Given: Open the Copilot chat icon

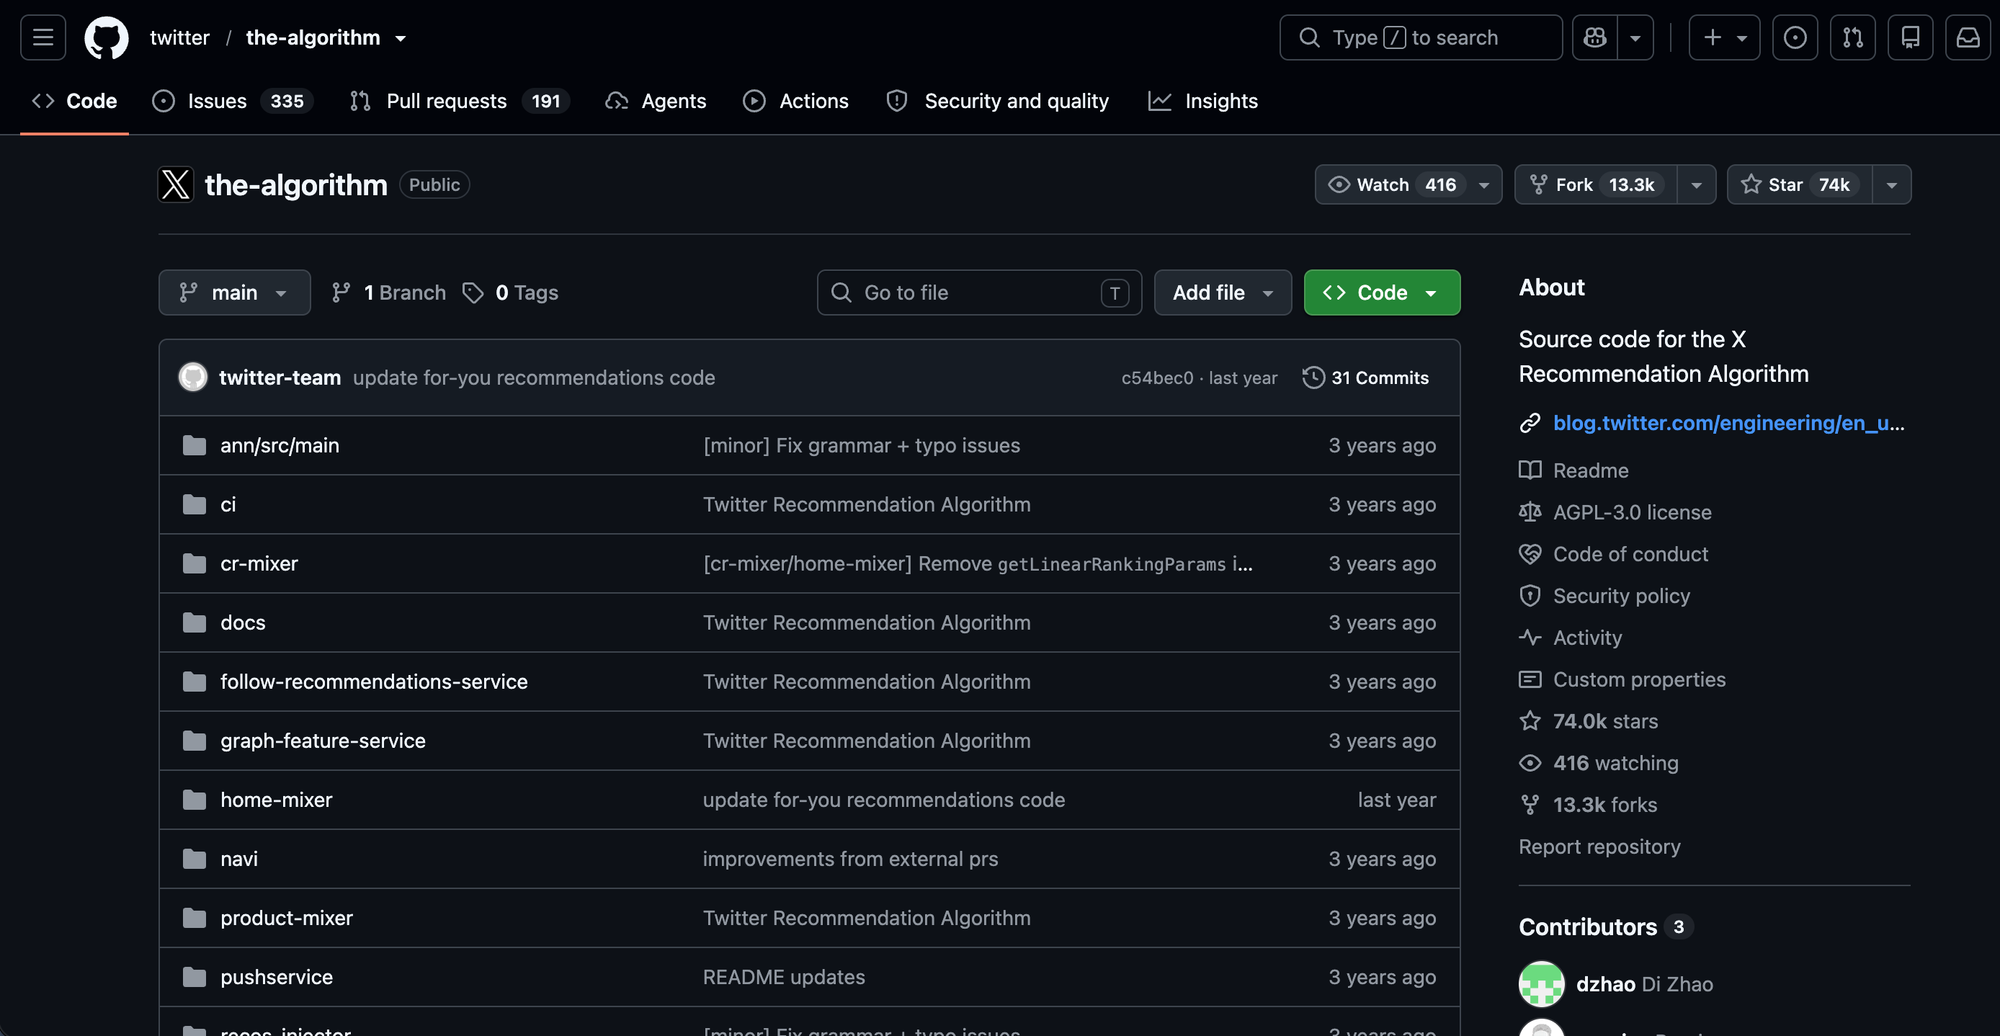Looking at the screenshot, I should [x=1595, y=38].
